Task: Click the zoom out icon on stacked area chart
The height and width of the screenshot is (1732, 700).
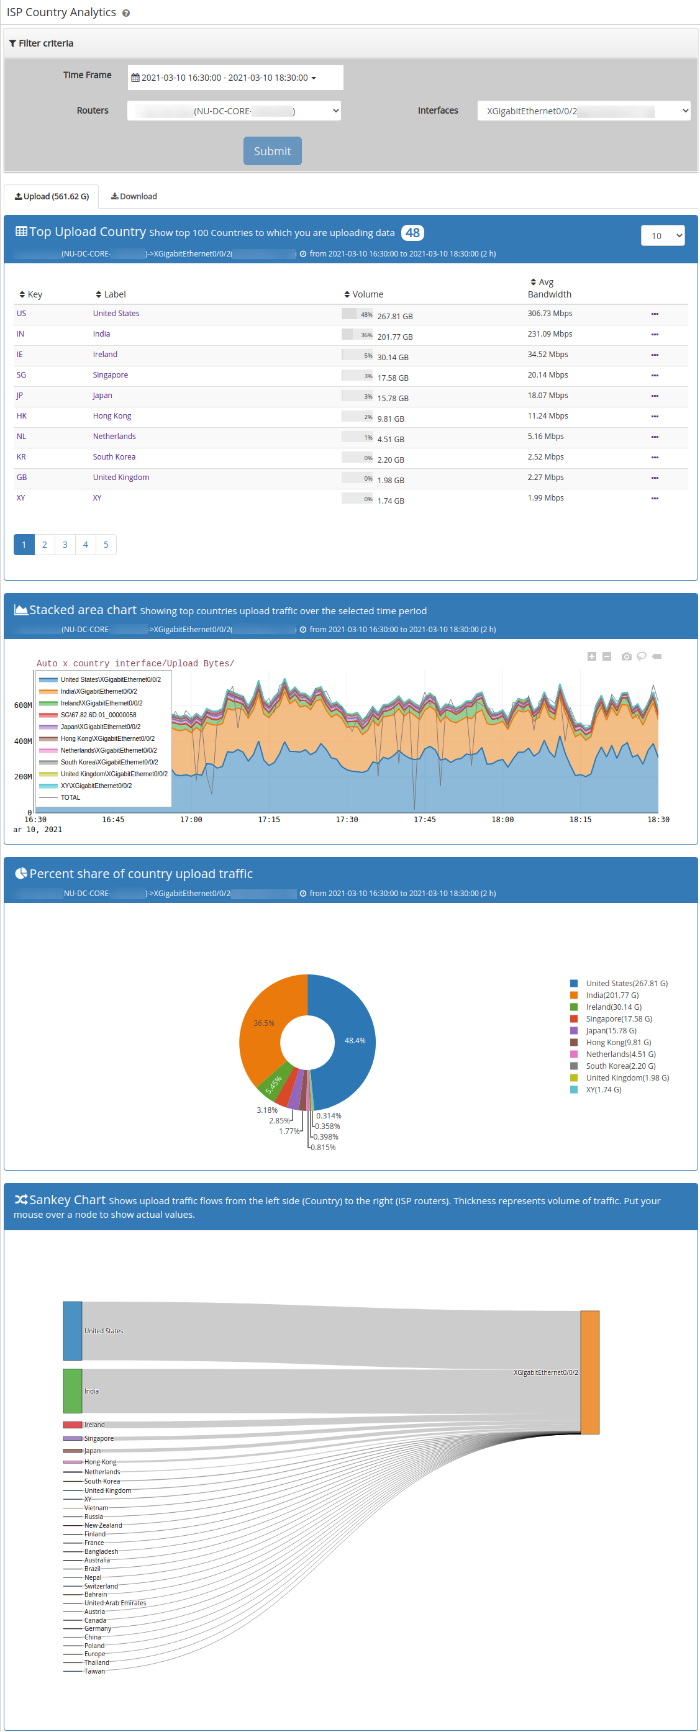Action: point(607,657)
